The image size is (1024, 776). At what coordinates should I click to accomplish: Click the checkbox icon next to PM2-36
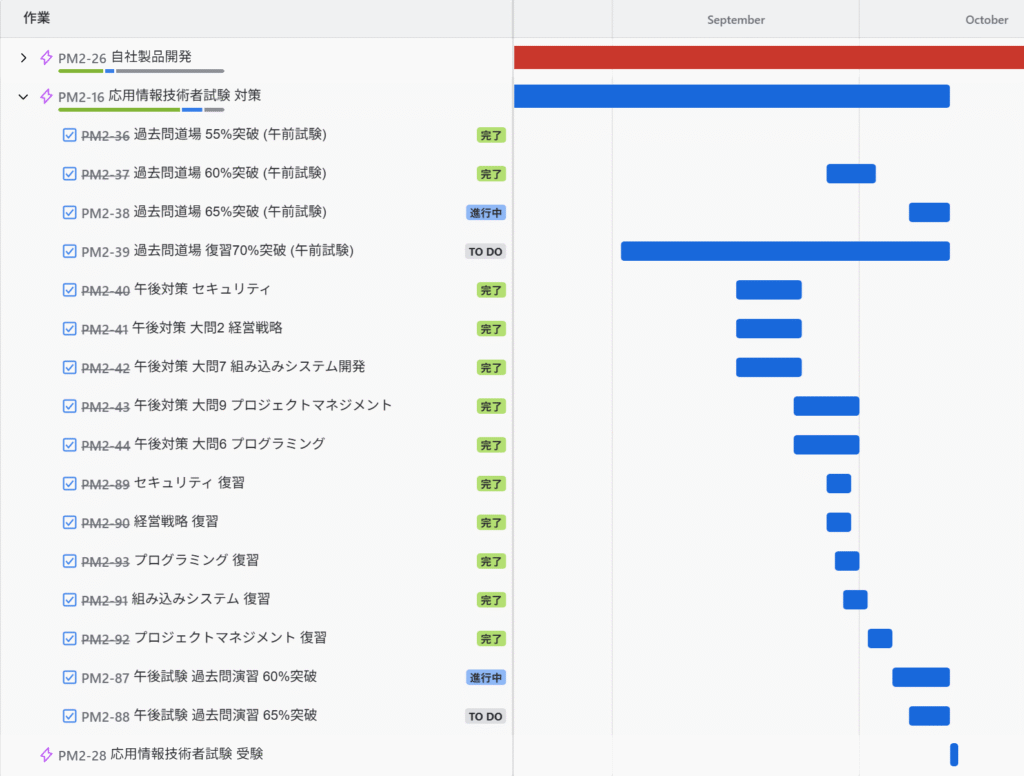(x=70, y=135)
